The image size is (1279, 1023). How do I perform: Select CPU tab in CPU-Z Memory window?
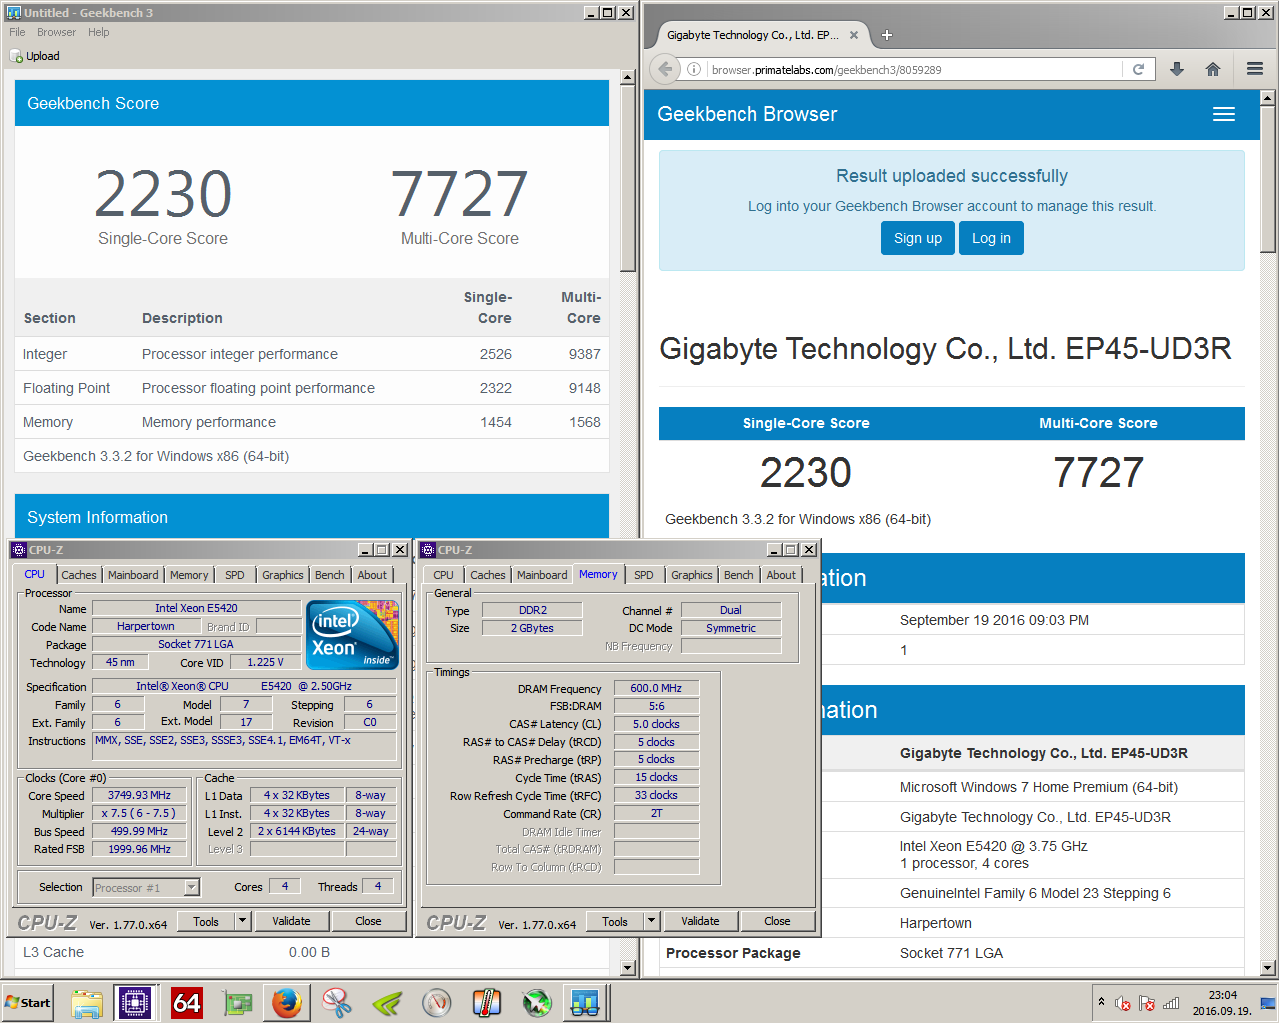click(x=443, y=575)
